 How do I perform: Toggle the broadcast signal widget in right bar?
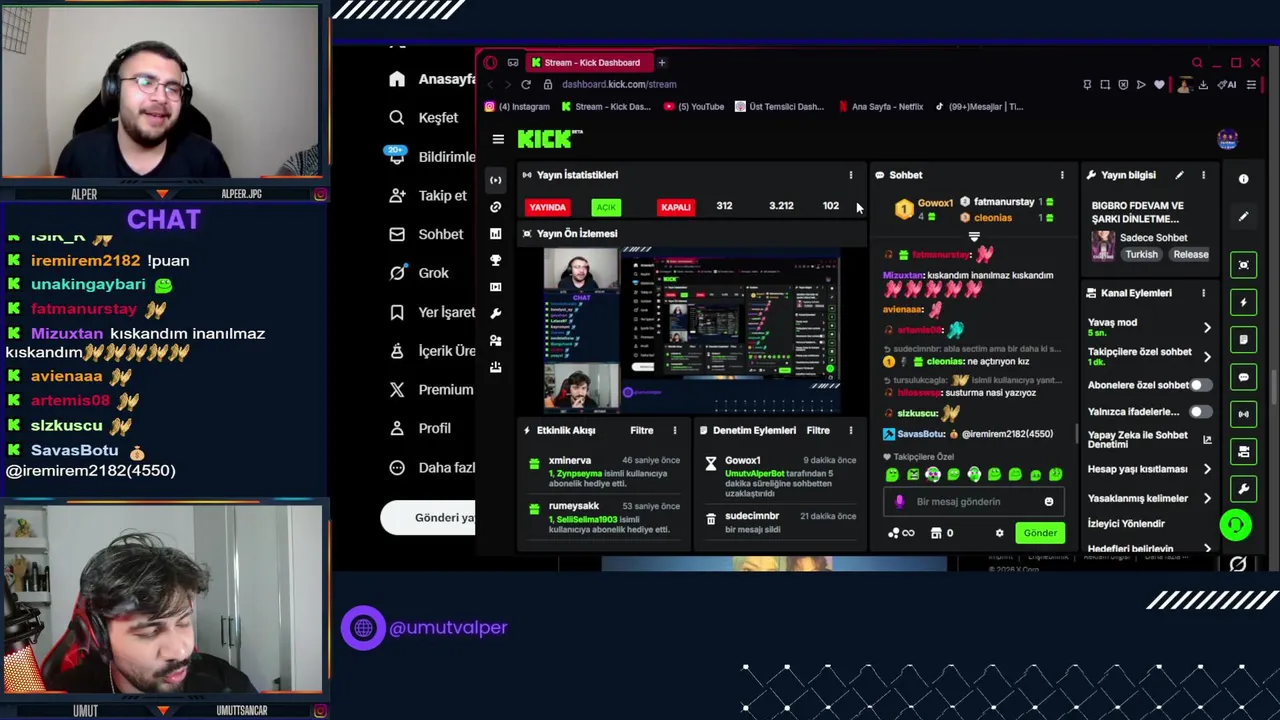click(1243, 414)
